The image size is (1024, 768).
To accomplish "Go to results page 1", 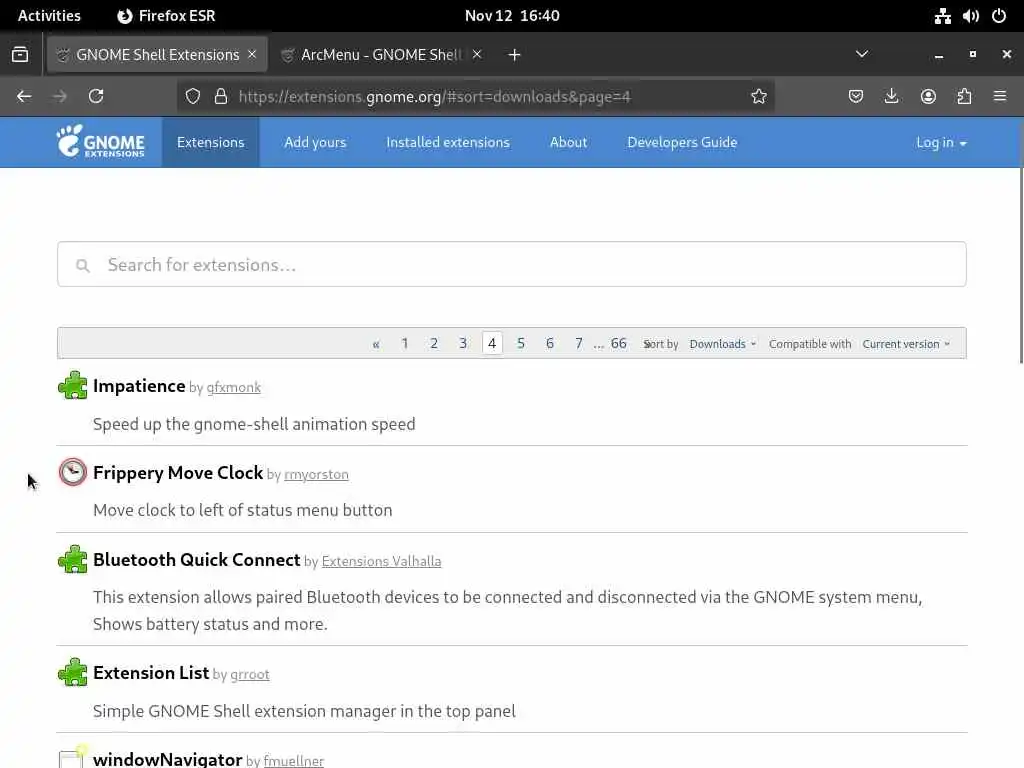I will point(405,344).
